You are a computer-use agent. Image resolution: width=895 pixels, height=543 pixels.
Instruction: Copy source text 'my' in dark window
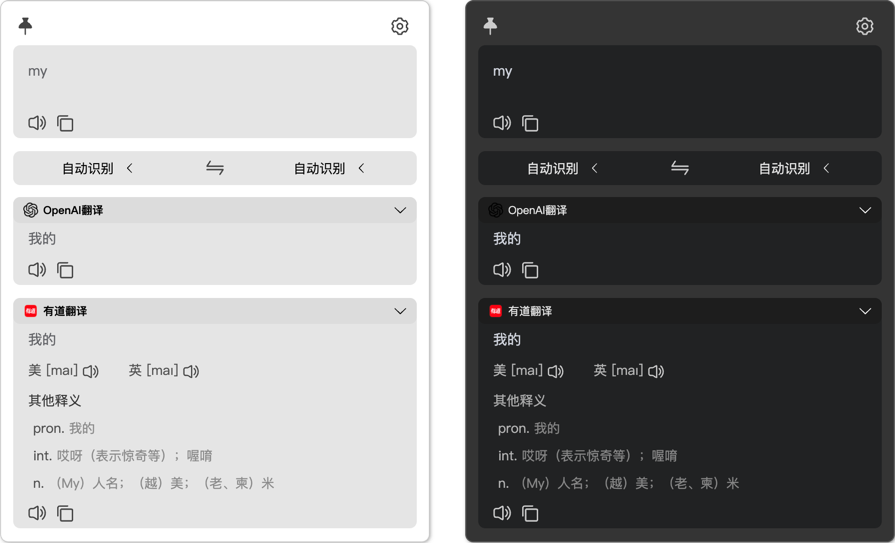pyautogui.click(x=530, y=123)
